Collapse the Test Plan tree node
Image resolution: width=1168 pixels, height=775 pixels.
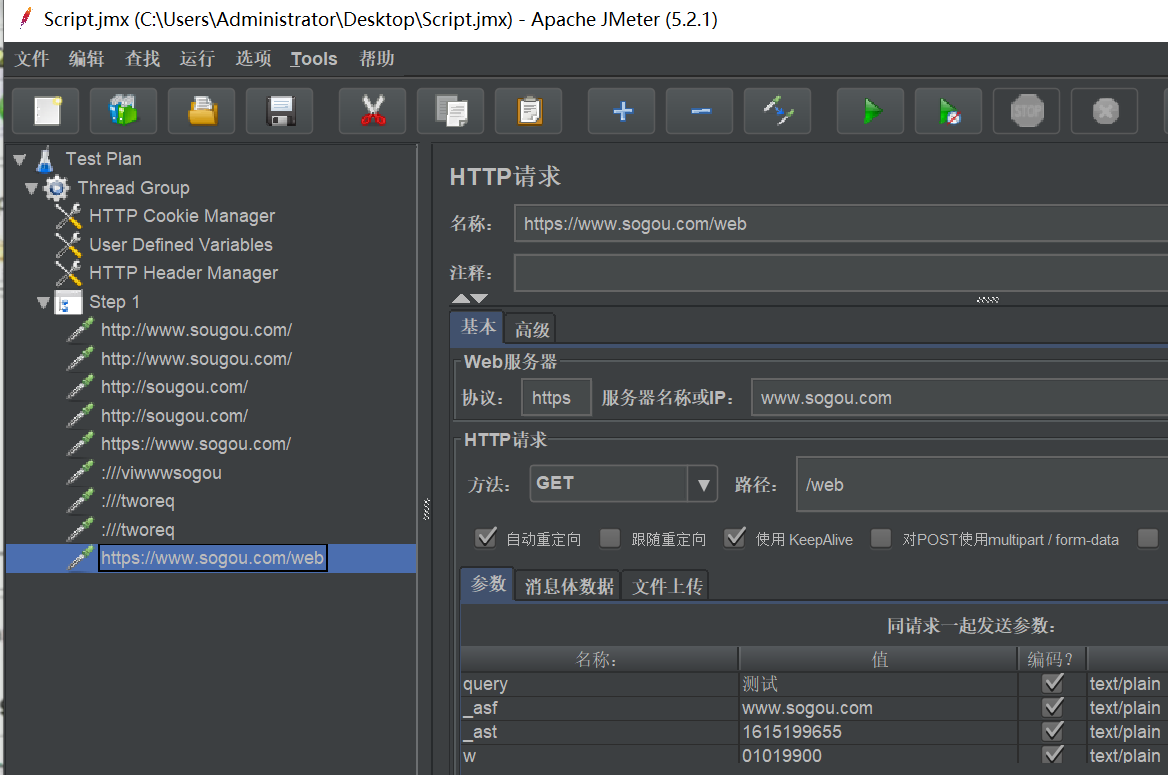20,159
